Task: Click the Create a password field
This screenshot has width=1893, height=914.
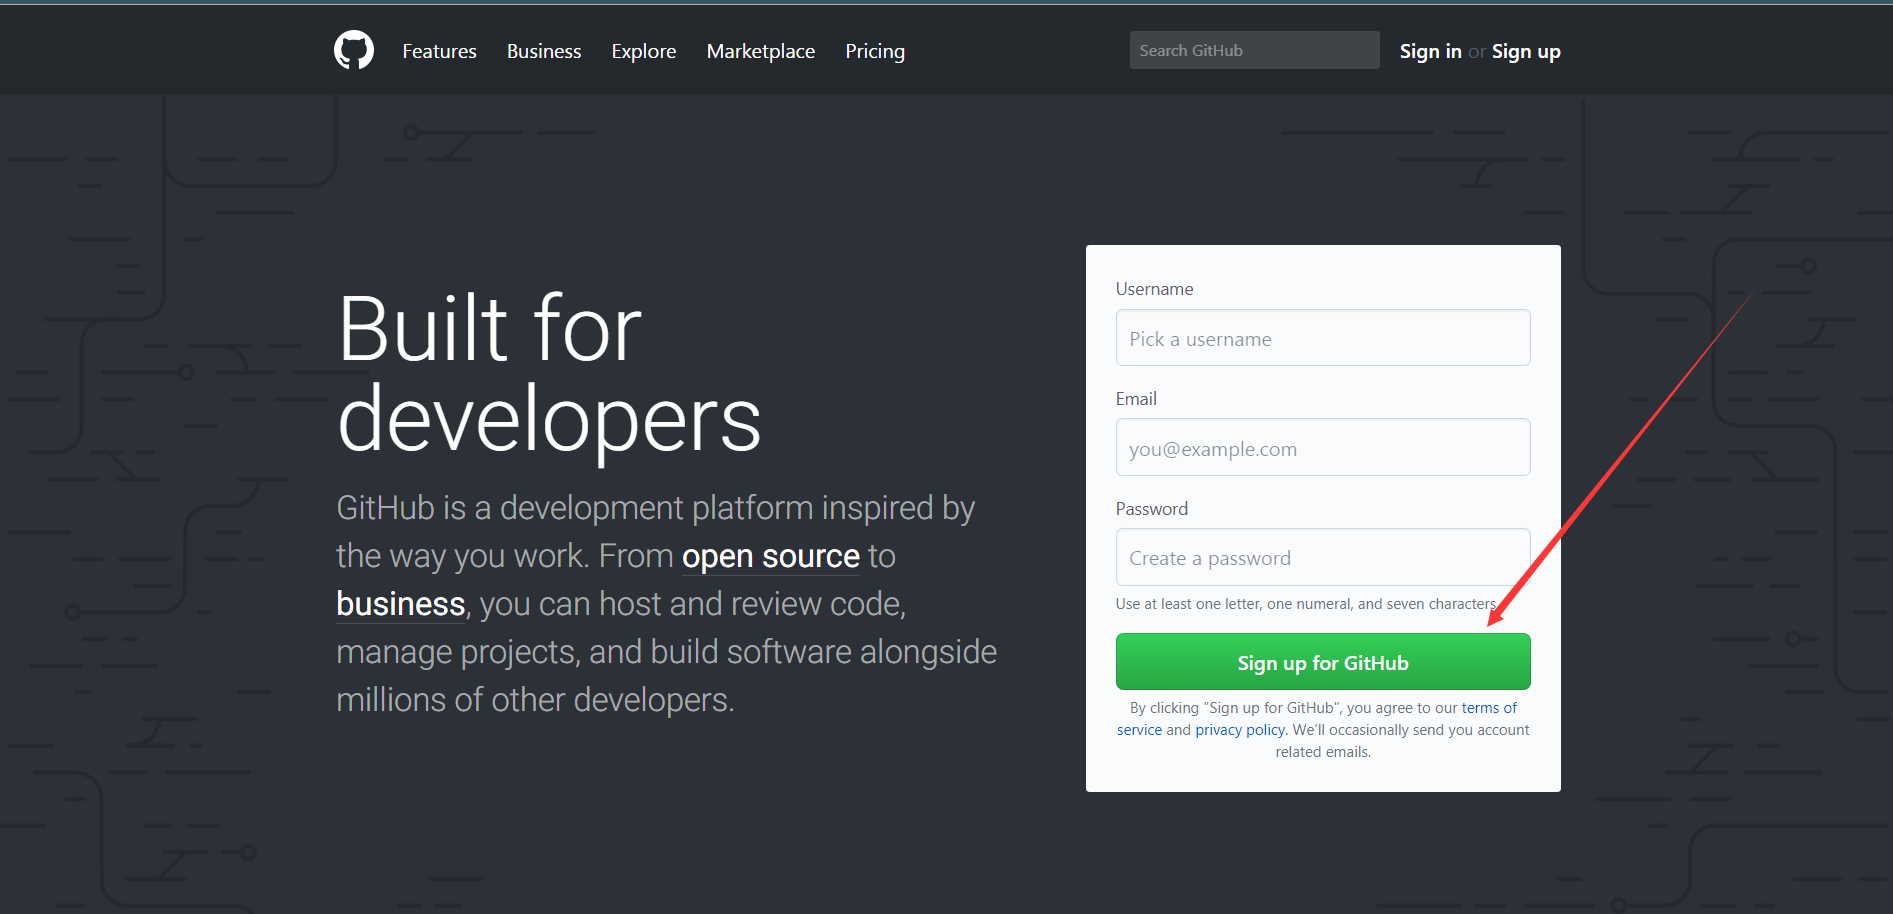Action: click(1323, 557)
